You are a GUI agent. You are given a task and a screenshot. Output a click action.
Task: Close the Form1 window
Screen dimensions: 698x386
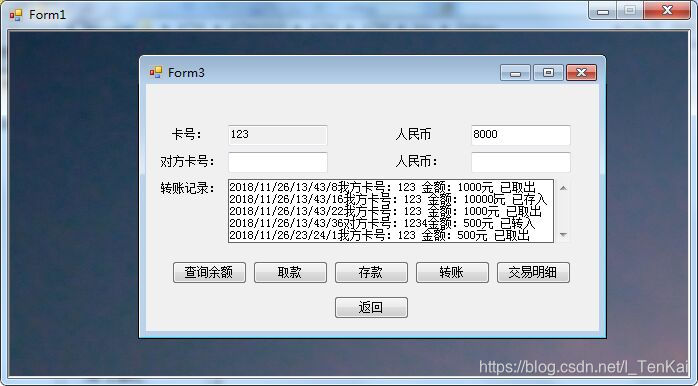coord(667,11)
